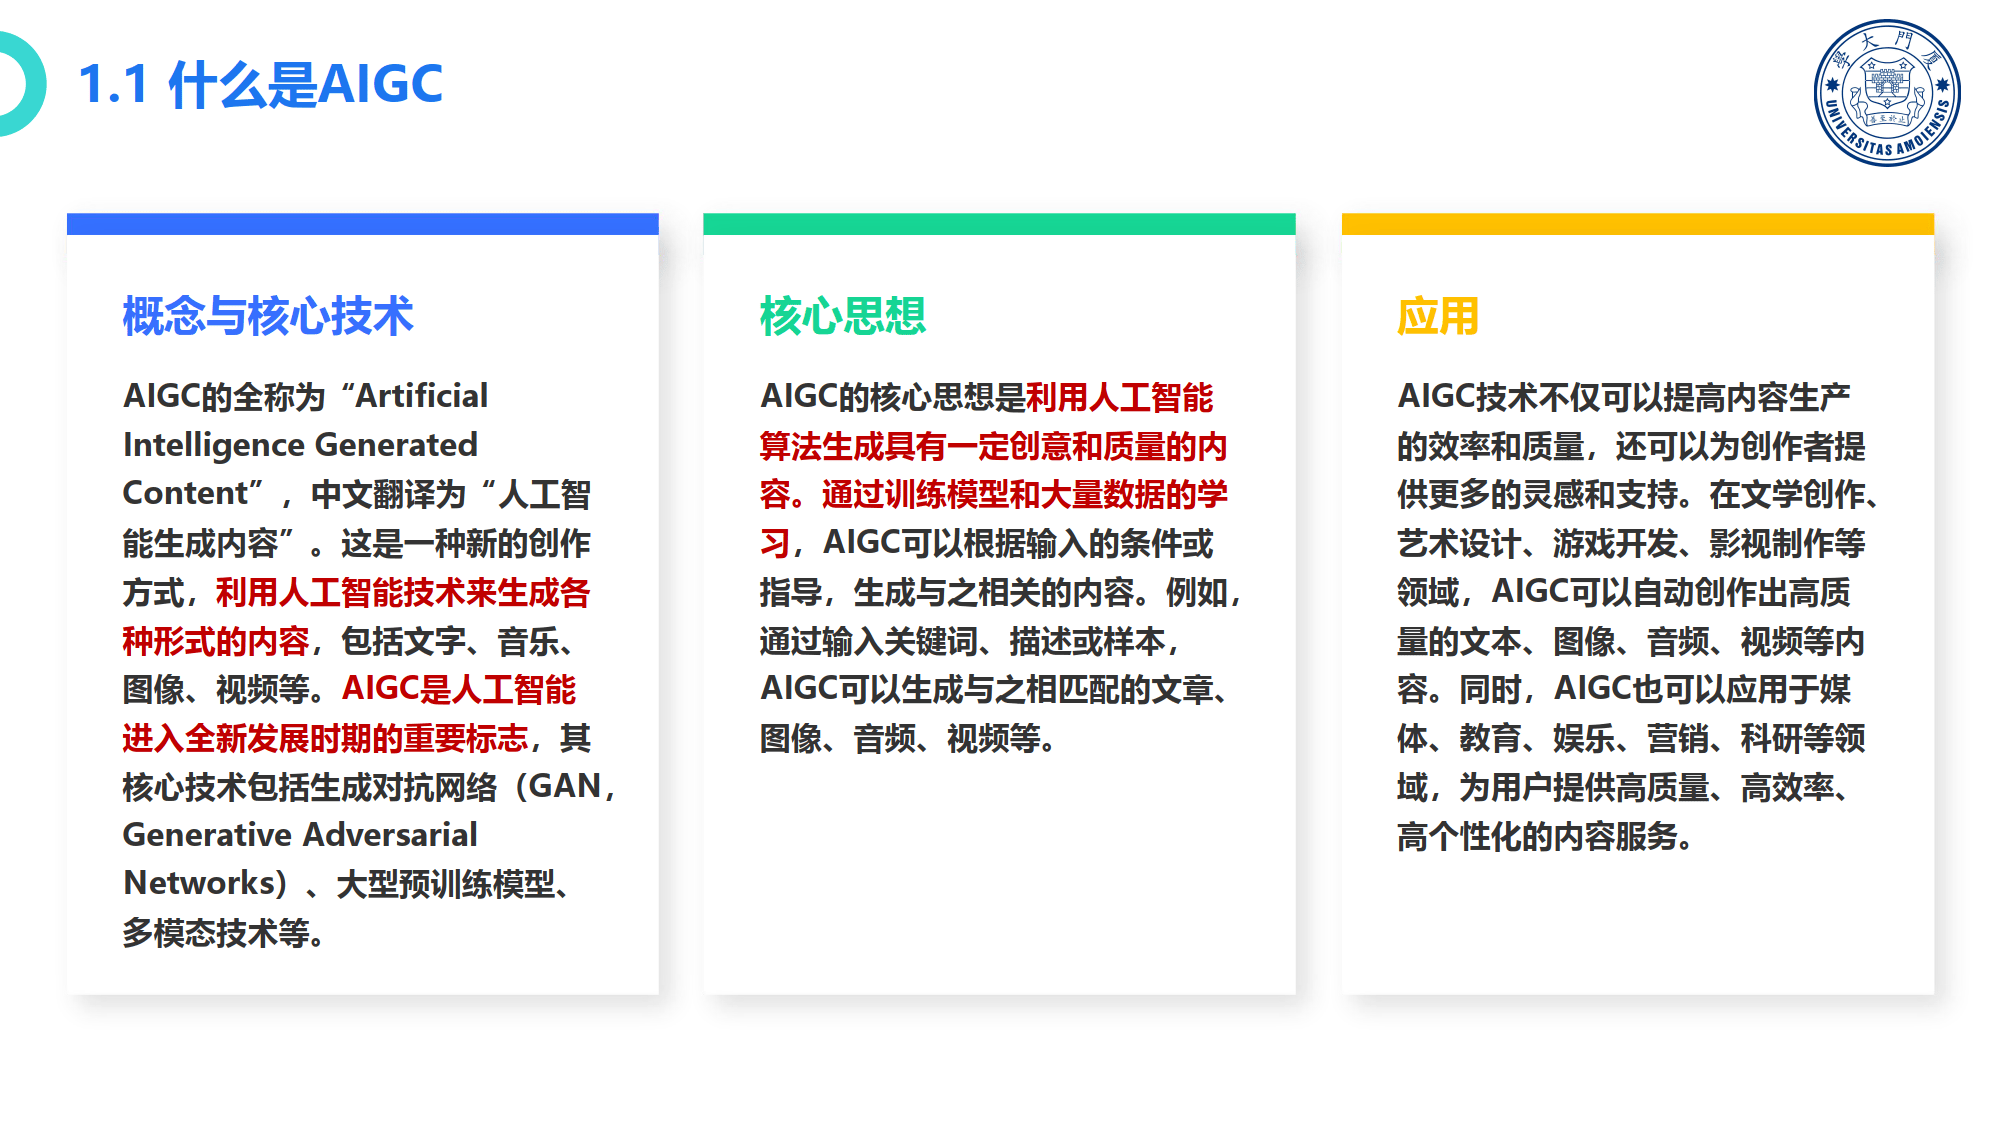The width and height of the screenshot is (2000, 1125).
Task: Click the red text "进入全新发展时期的重要标志"
Action: click(x=325, y=739)
